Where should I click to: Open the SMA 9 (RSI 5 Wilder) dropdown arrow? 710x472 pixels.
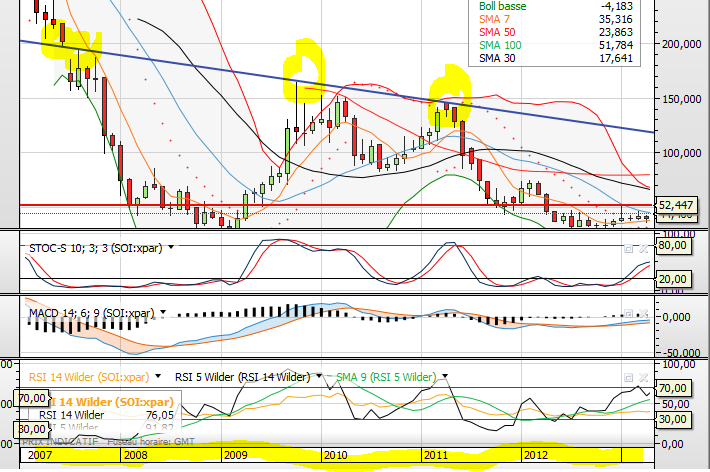[445, 376]
